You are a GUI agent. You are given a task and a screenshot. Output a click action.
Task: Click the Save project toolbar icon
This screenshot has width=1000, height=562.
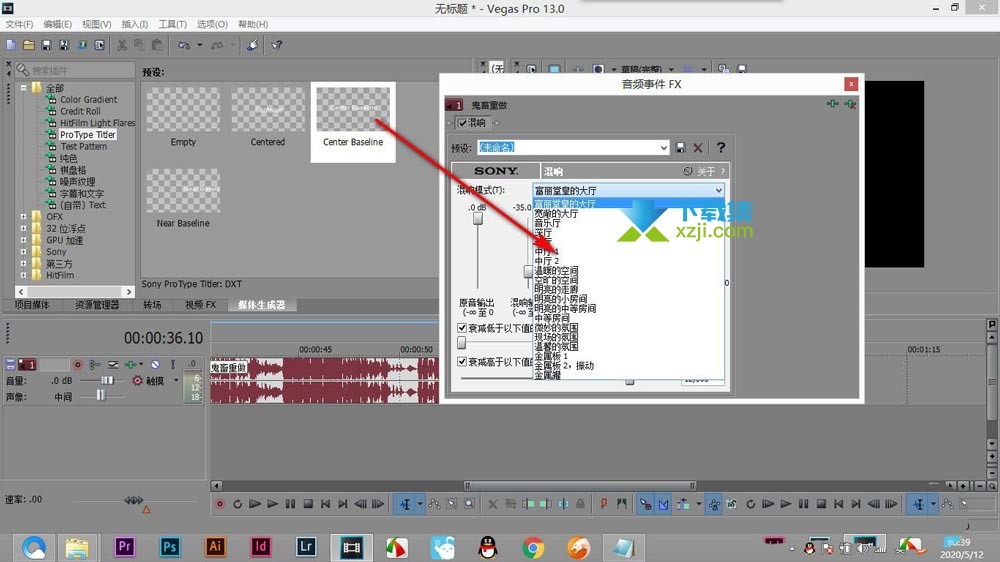pyautogui.click(x=46, y=45)
